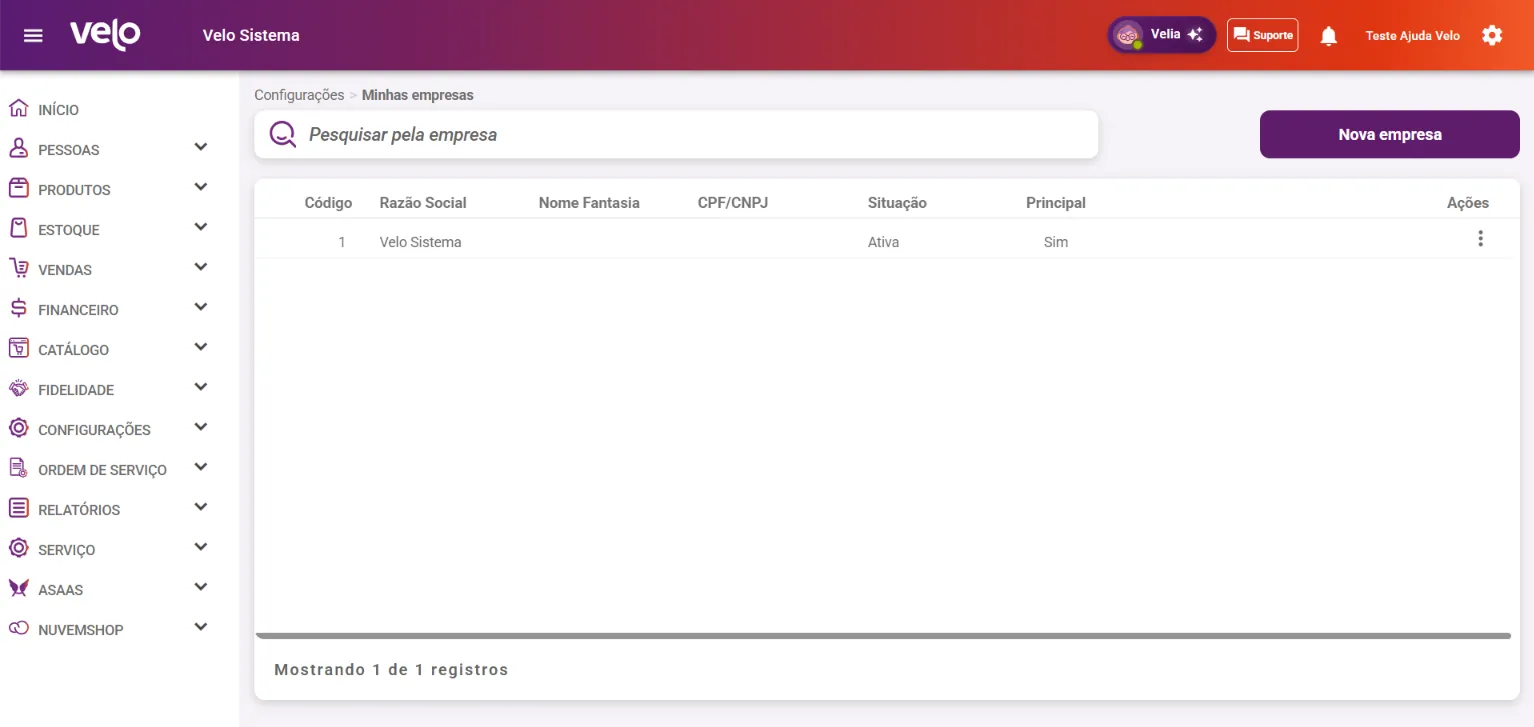The height and width of the screenshot is (727, 1534).
Task: Open the notifications bell
Action: tap(1328, 36)
